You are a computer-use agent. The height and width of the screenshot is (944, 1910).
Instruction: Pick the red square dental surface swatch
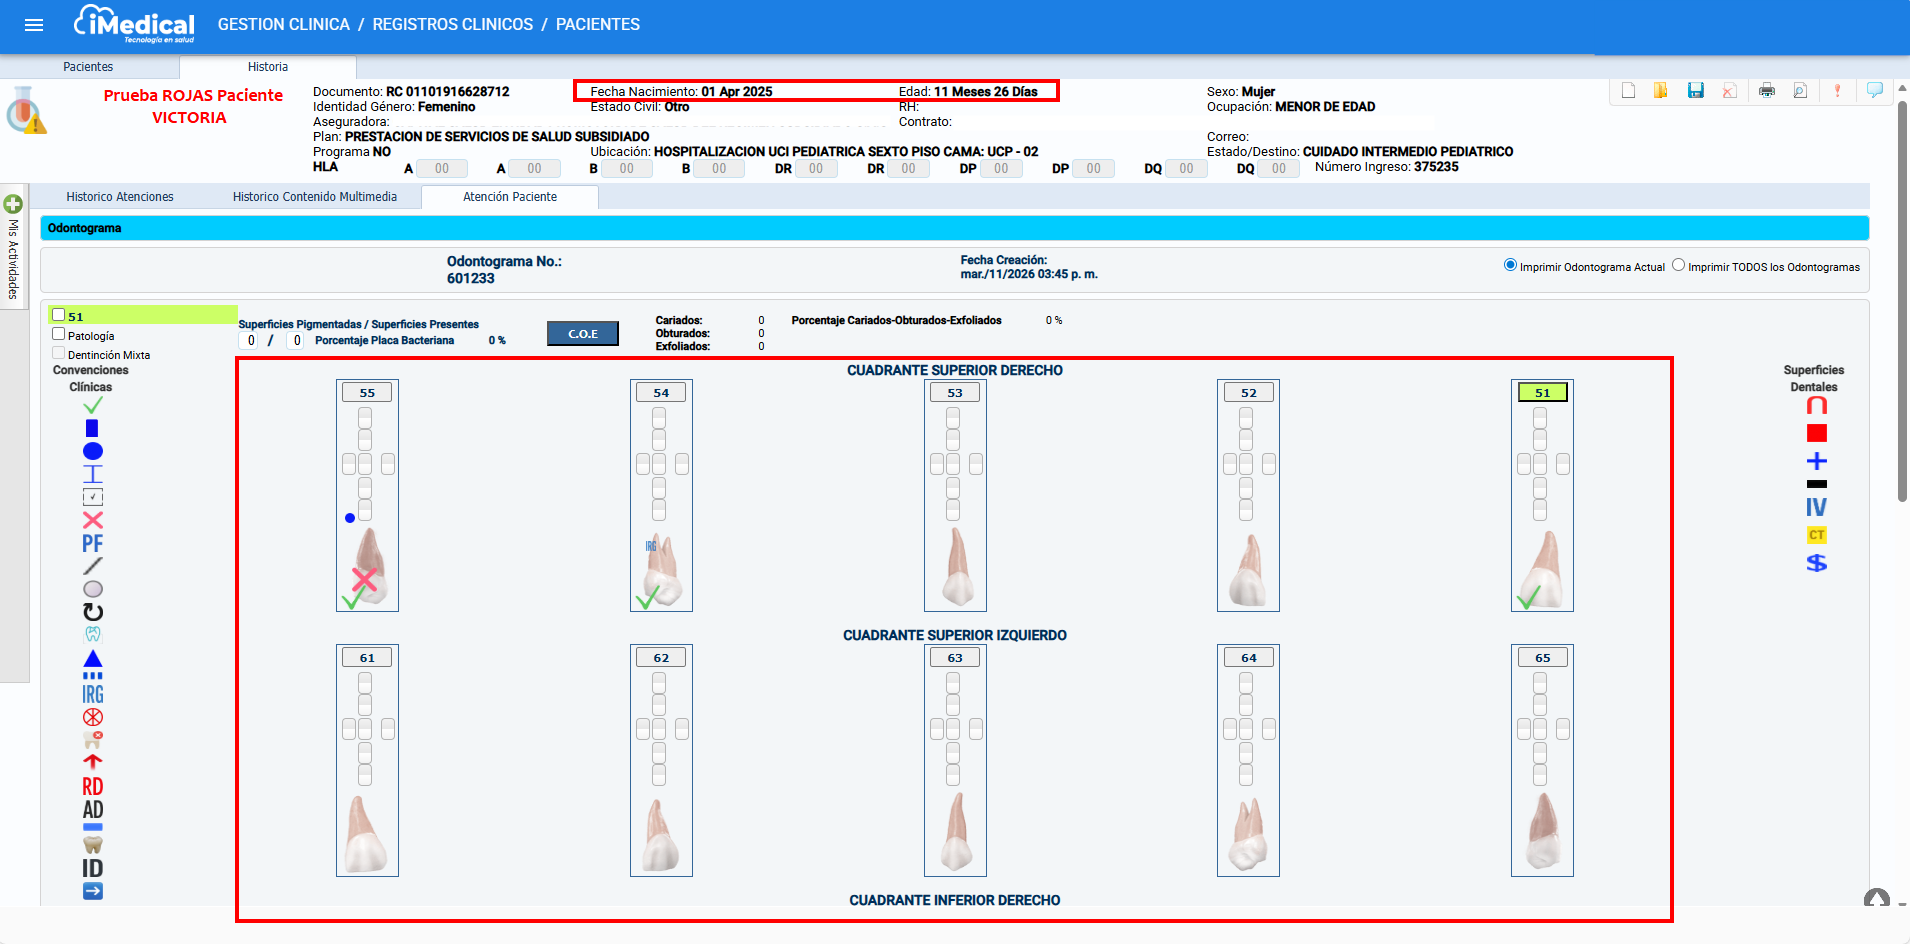pyautogui.click(x=1816, y=433)
